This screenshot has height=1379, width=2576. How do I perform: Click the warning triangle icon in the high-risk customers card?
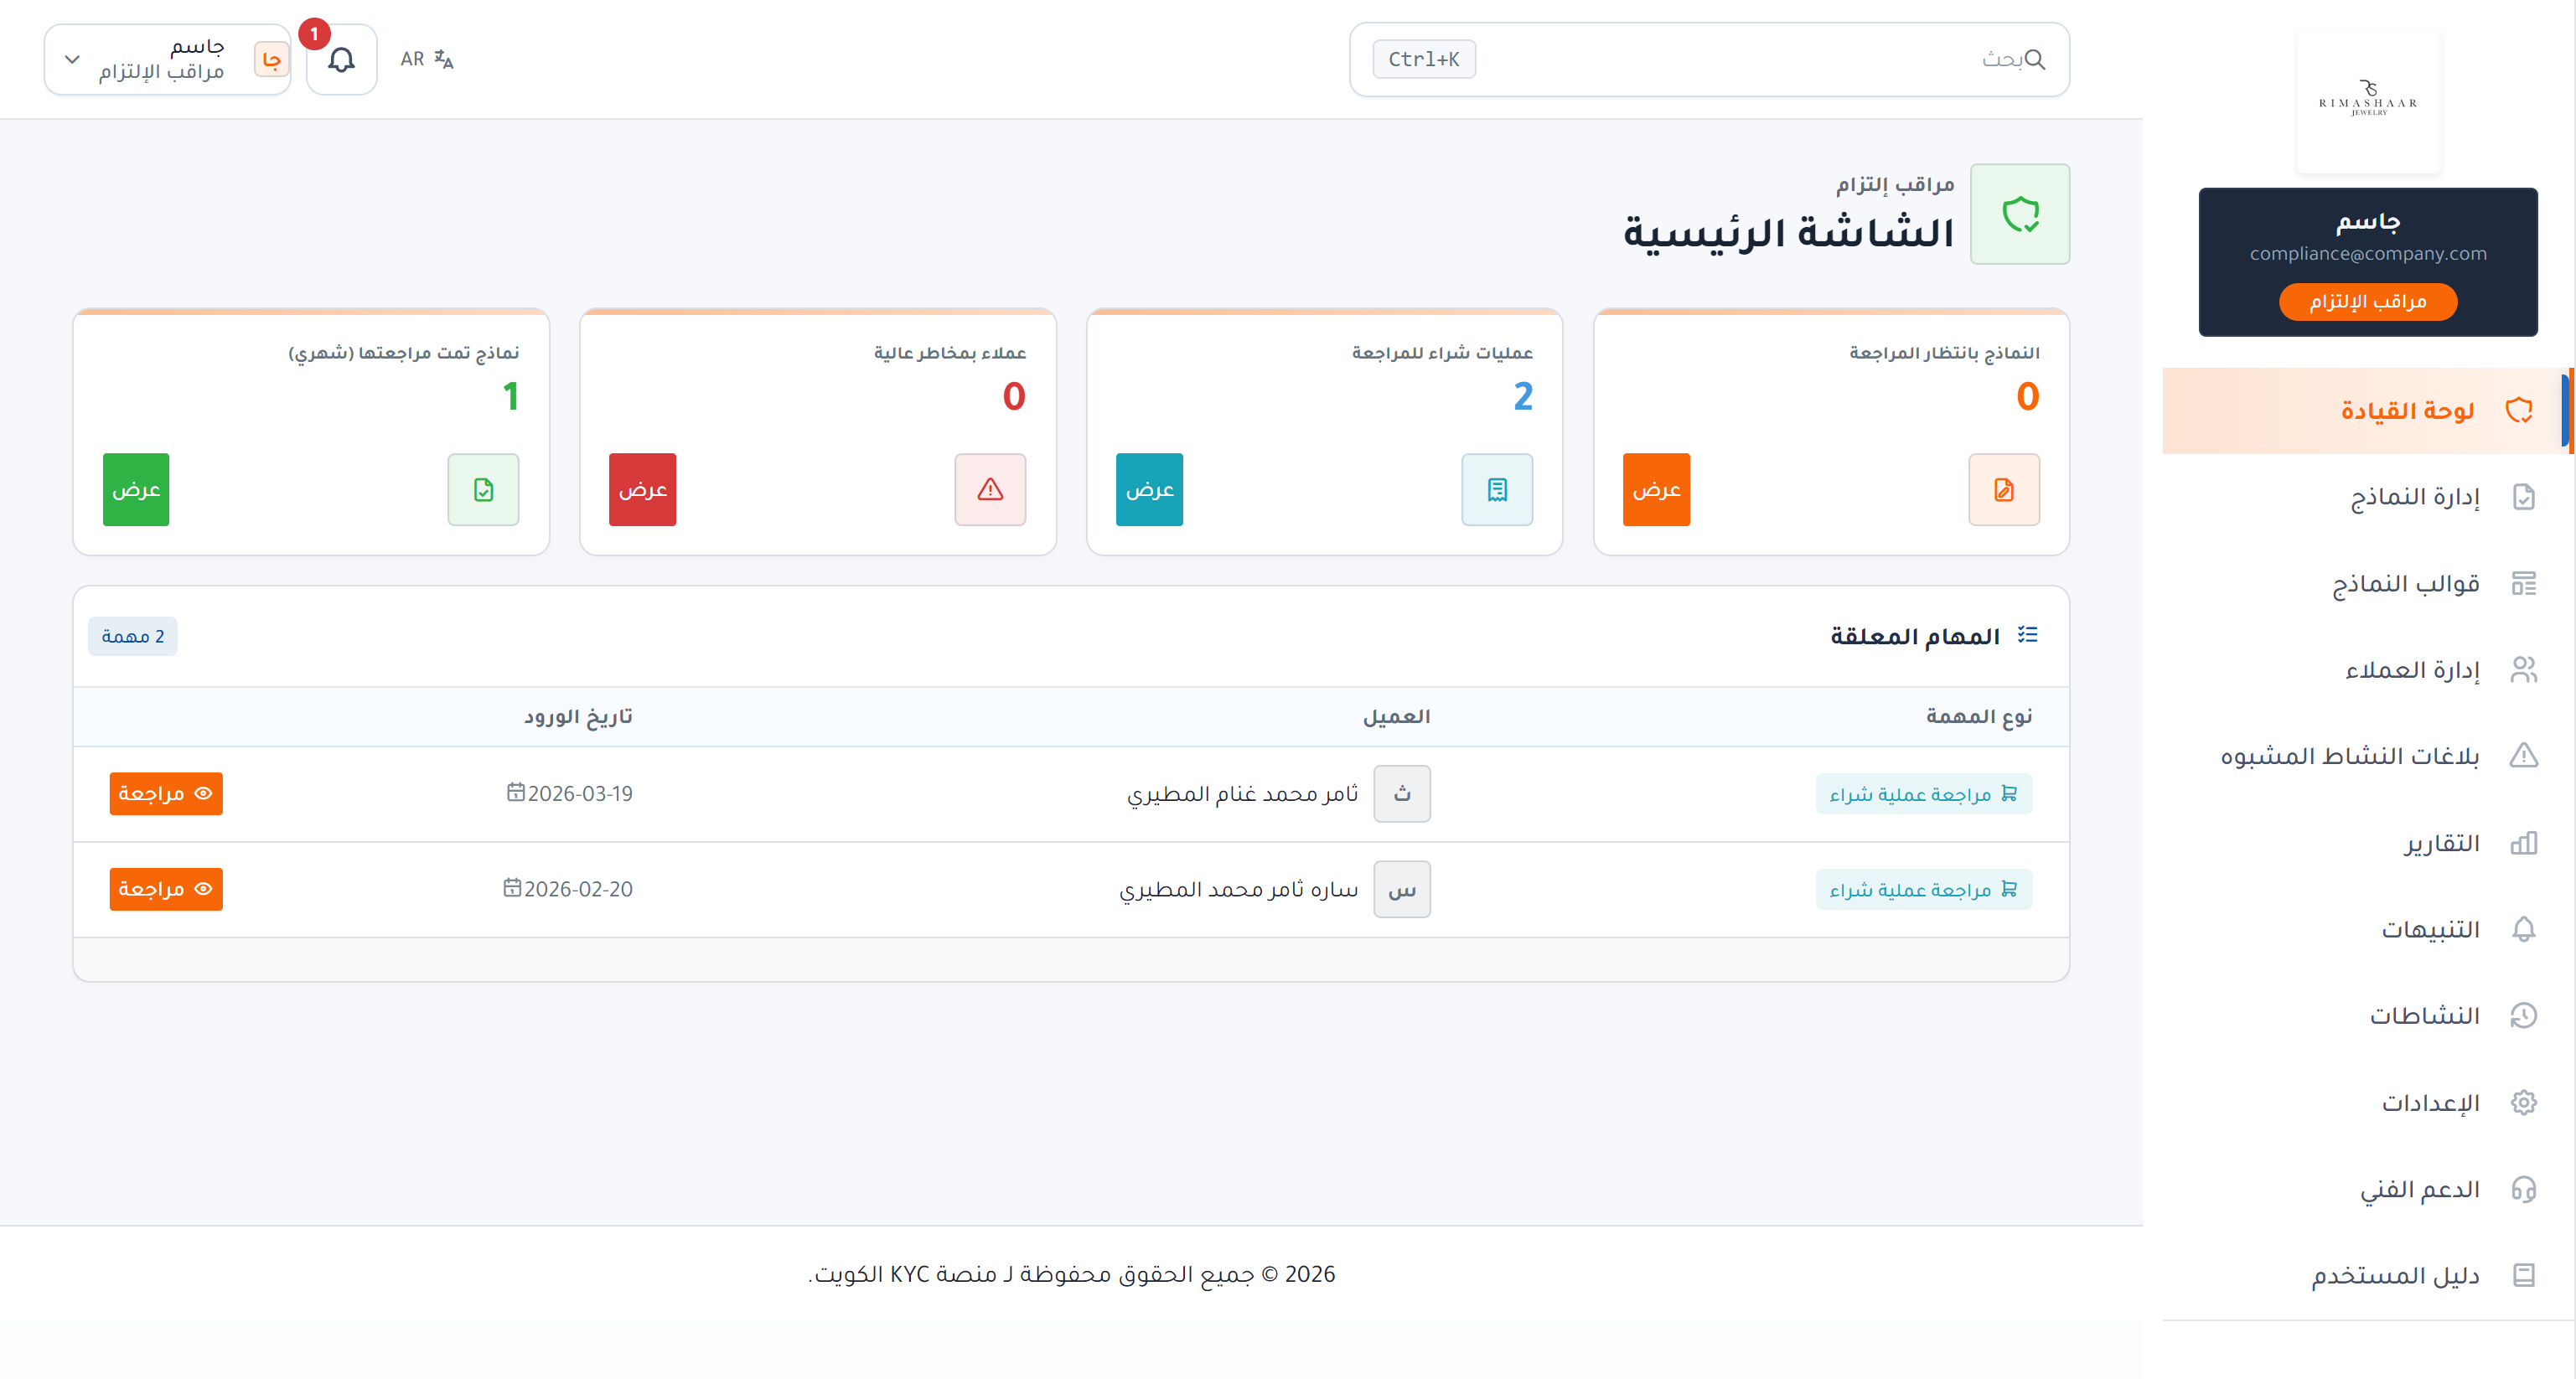(x=989, y=489)
